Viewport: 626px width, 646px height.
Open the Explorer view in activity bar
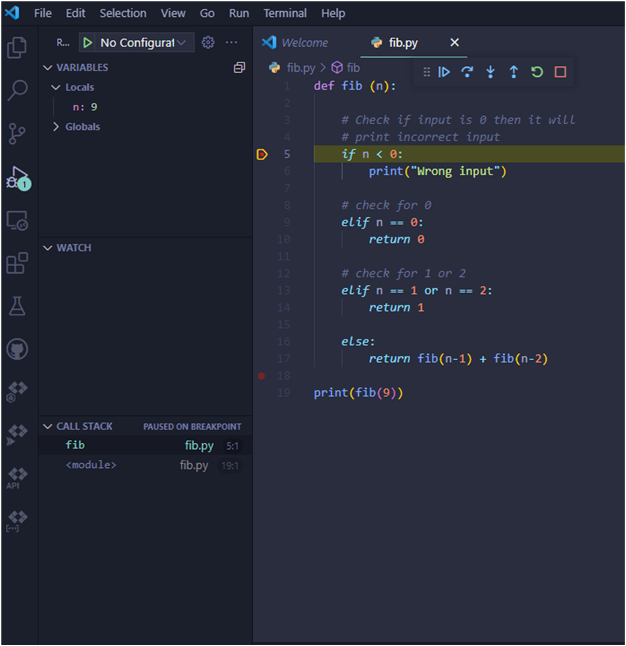[x=17, y=47]
